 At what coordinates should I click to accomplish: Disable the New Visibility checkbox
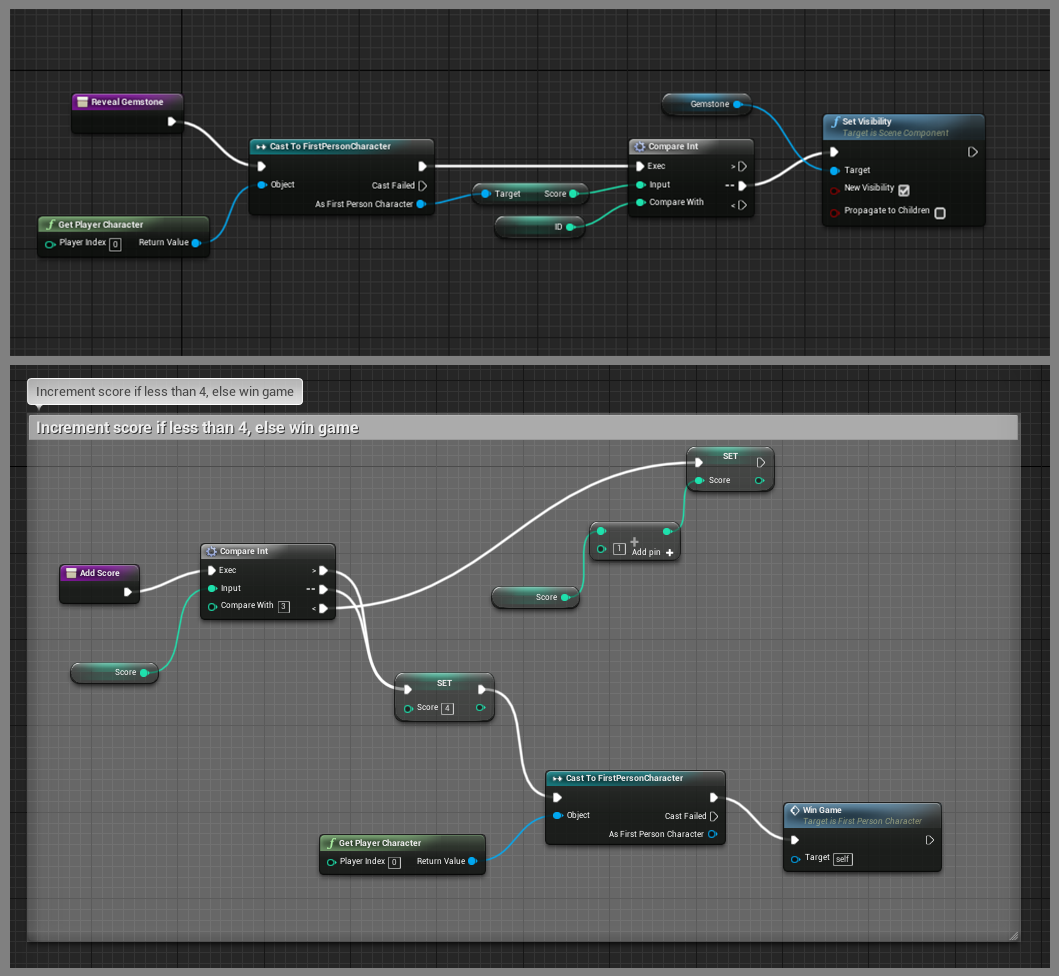[904, 190]
